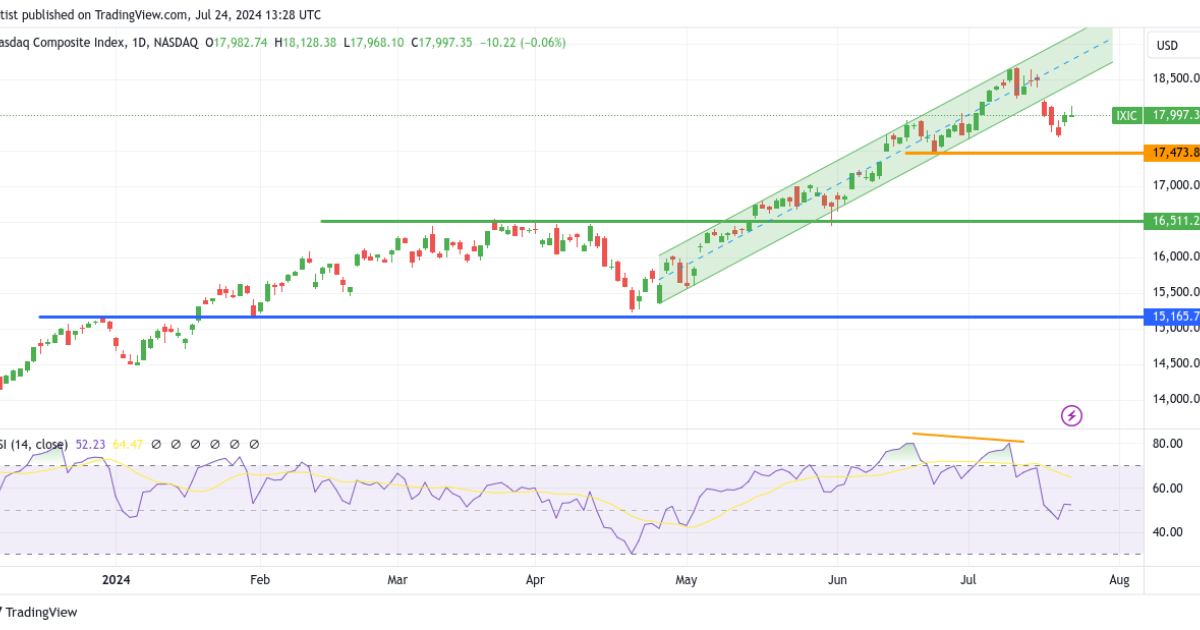Toggle the last crossed-circle in RSI row
Screen dimensions: 1200x630
click(x=254, y=443)
